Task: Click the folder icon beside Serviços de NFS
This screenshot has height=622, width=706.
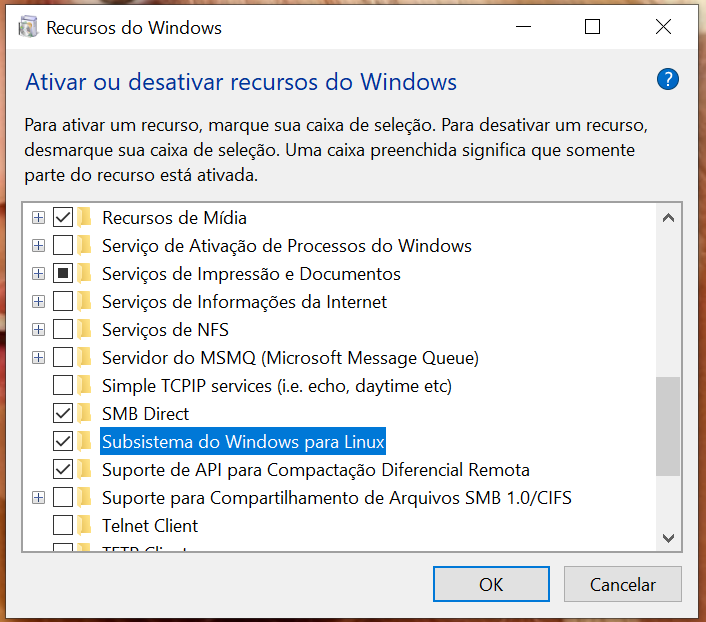Action: point(86,329)
